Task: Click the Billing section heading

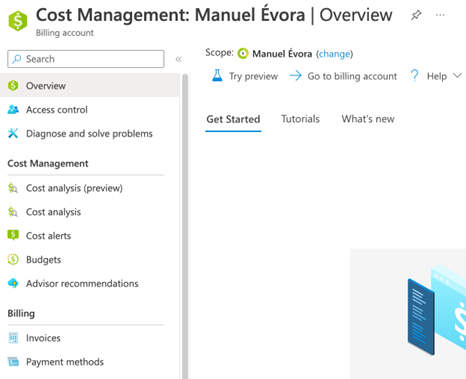Action: (21, 314)
